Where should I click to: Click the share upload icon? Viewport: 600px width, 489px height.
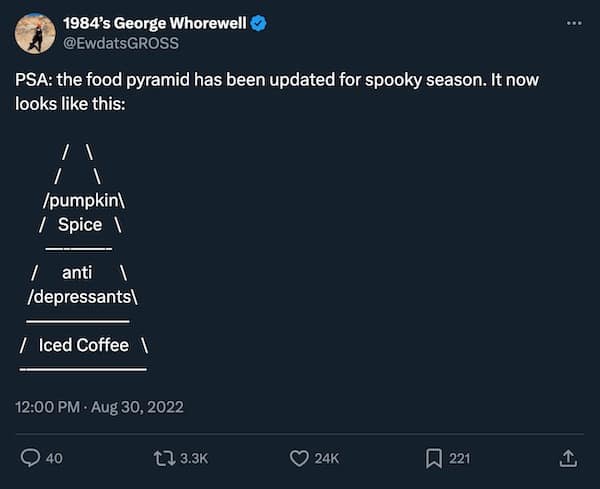[567, 458]
